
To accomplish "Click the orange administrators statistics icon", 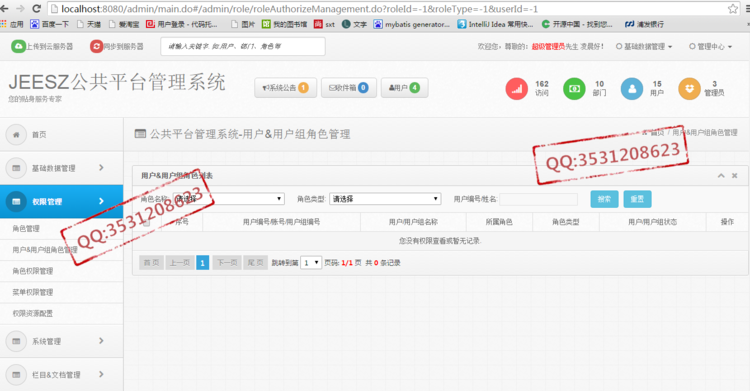I will pyautogui.click(x=689, y=89).
